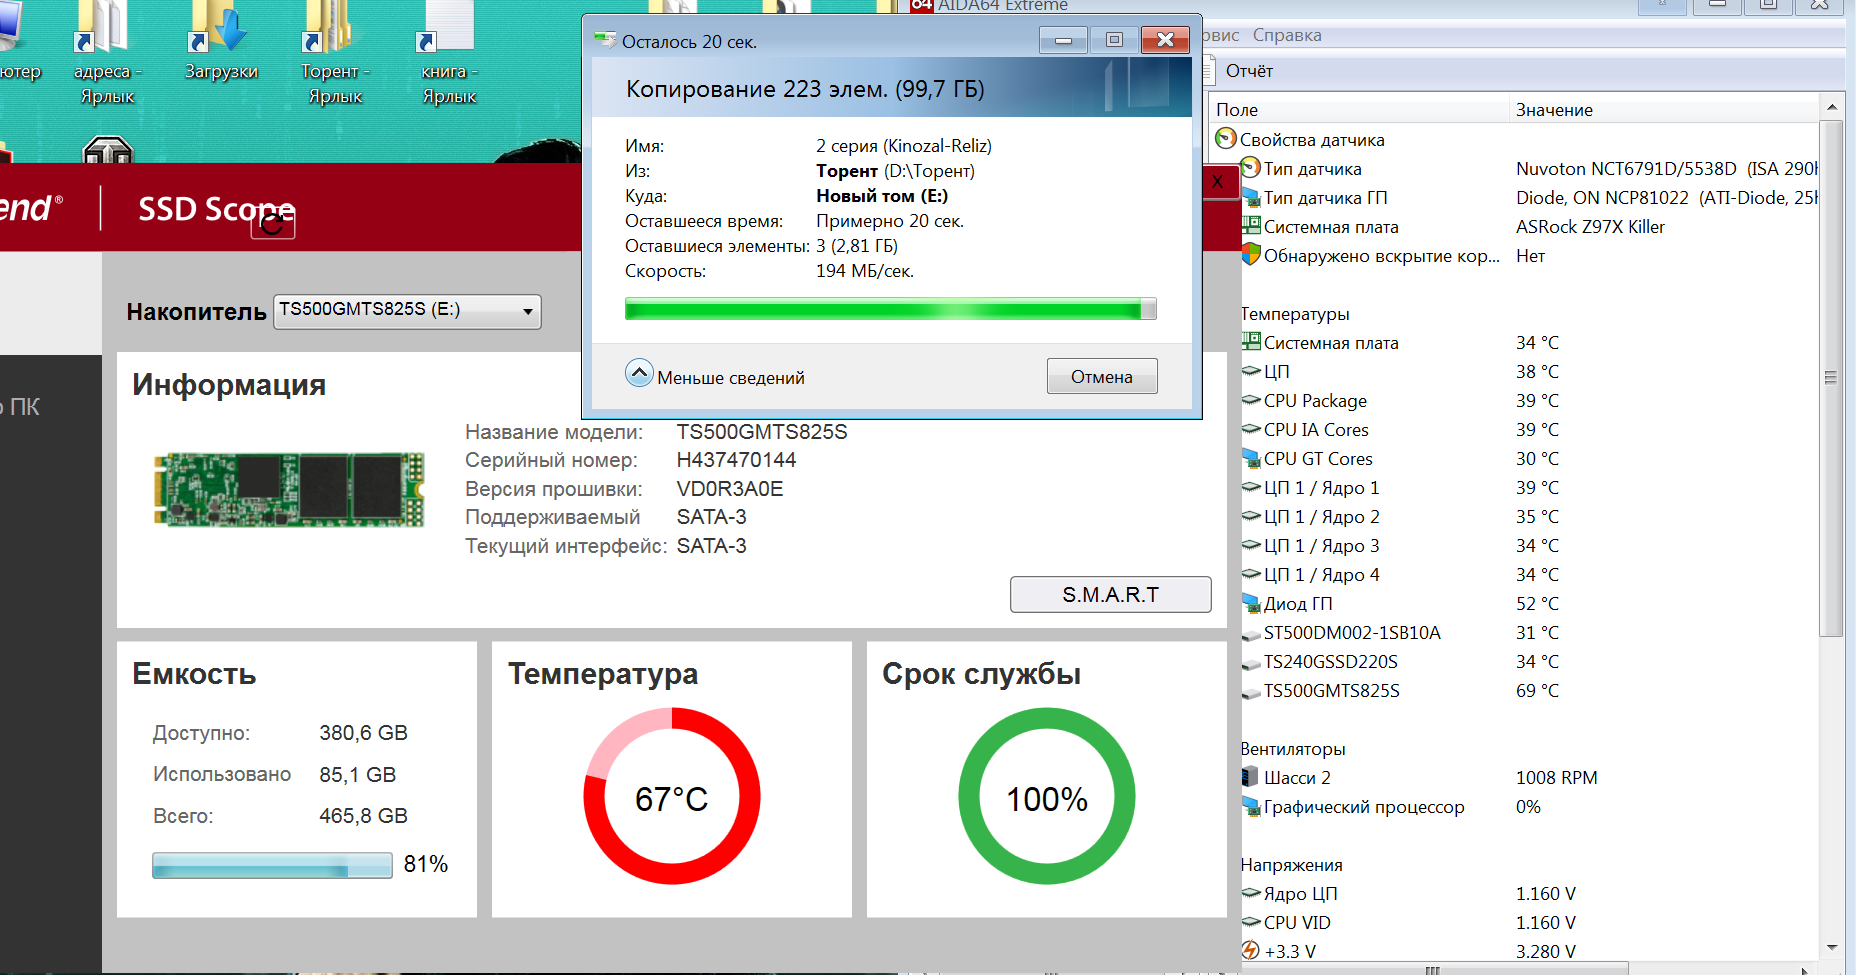Select the Свойства датчика icon row
The height and width of the screenshot is (975, 1856).
click(x=1226, y=139)
